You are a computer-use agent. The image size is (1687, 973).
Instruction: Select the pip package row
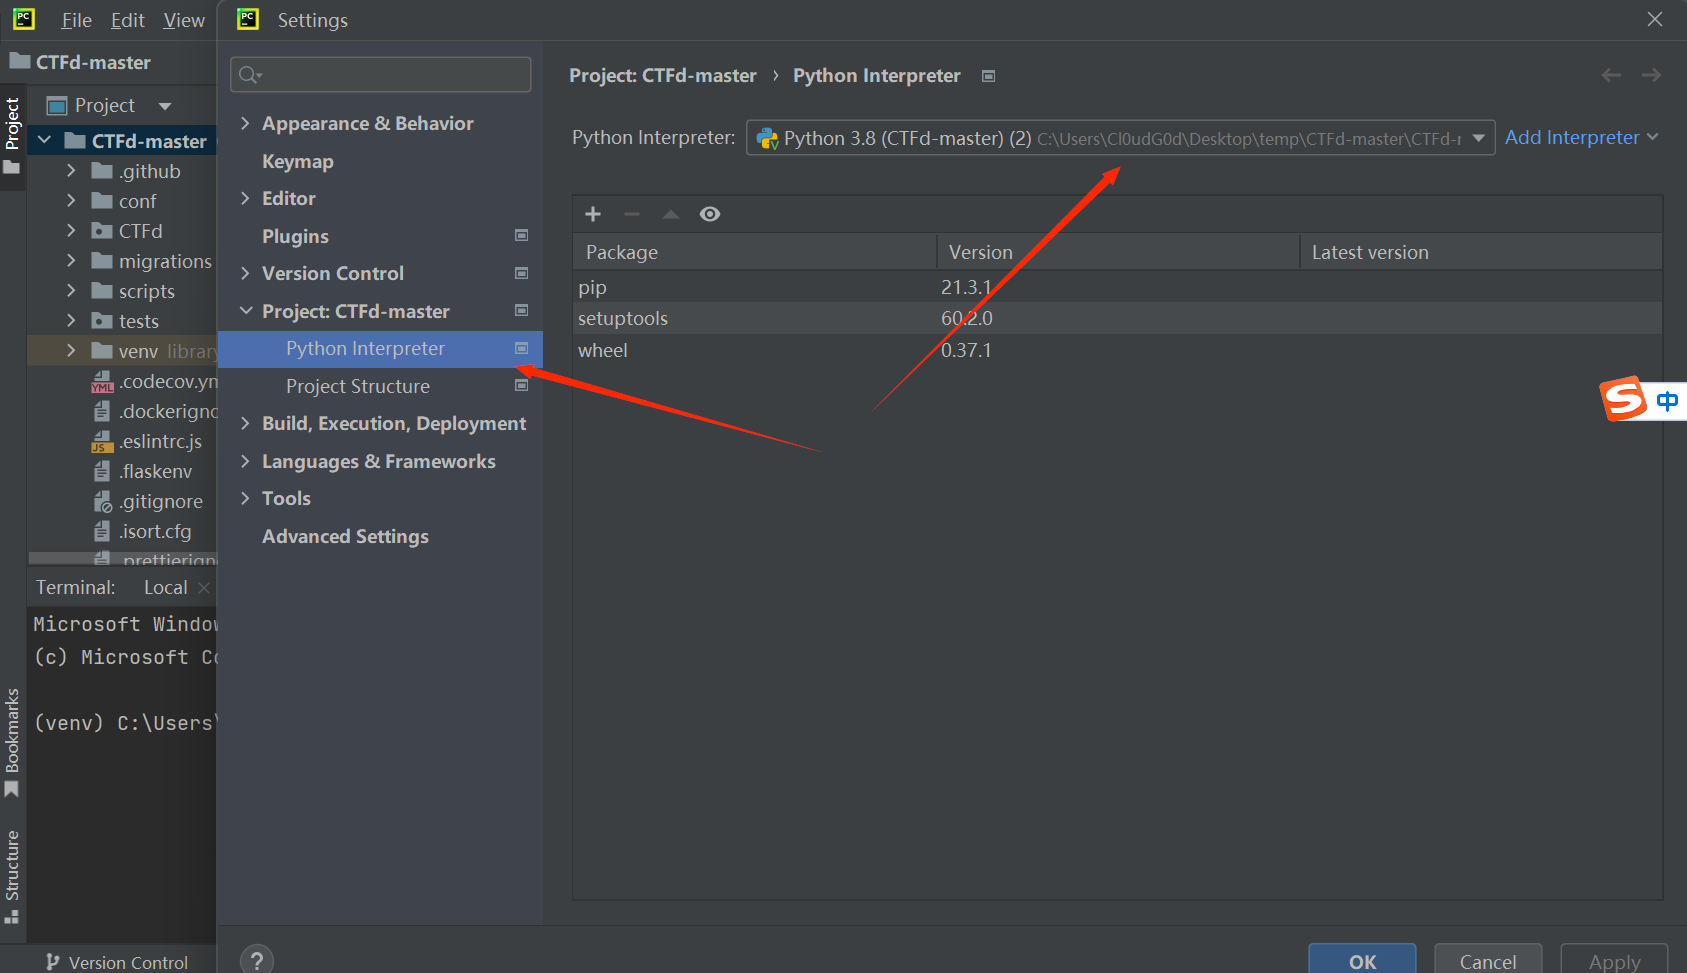tap(1117, 287)
